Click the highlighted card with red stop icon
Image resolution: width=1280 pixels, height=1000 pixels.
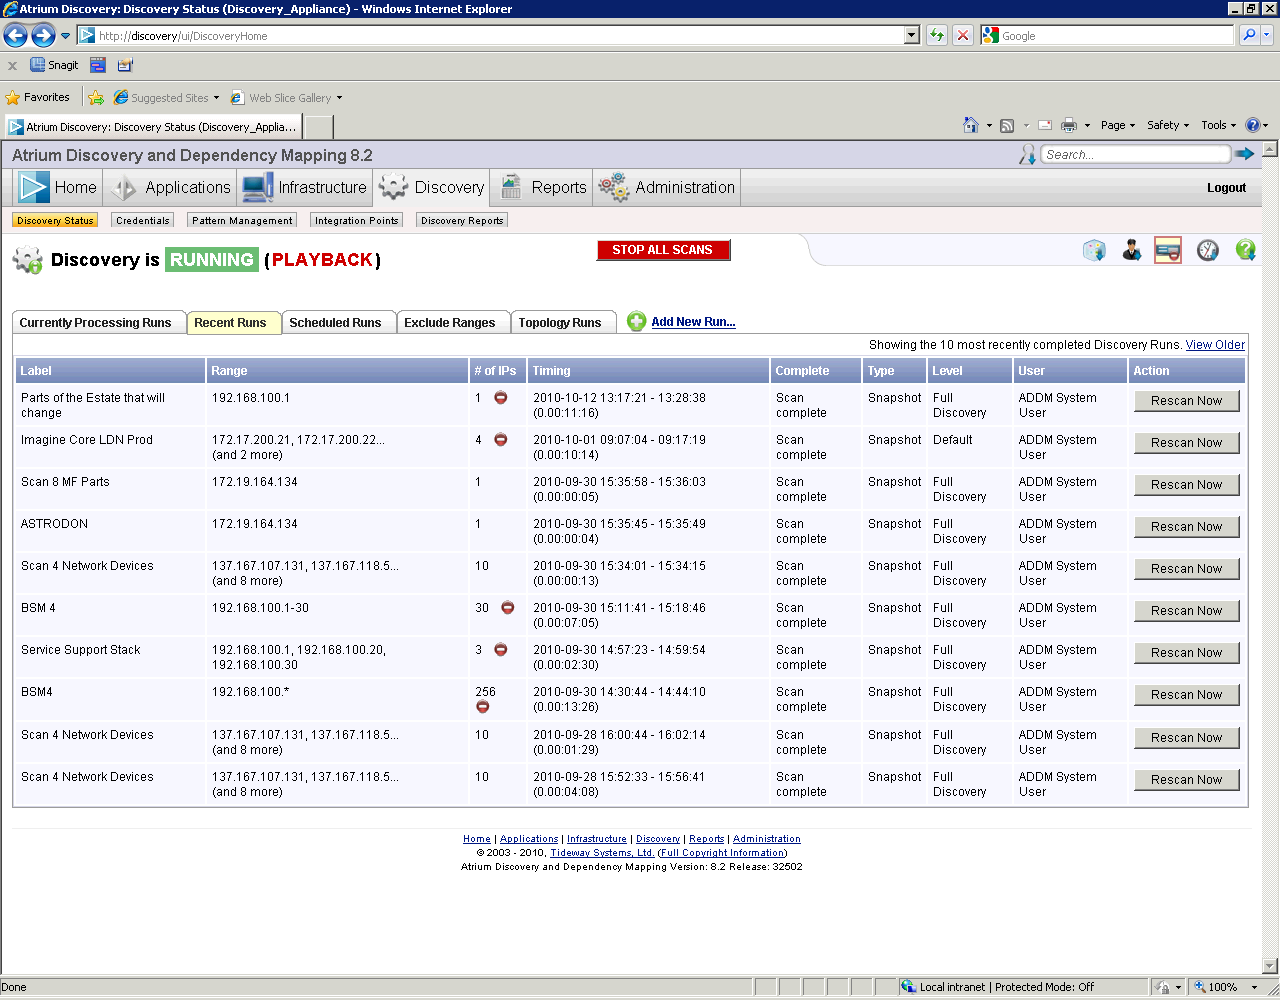click(1168, 250)
